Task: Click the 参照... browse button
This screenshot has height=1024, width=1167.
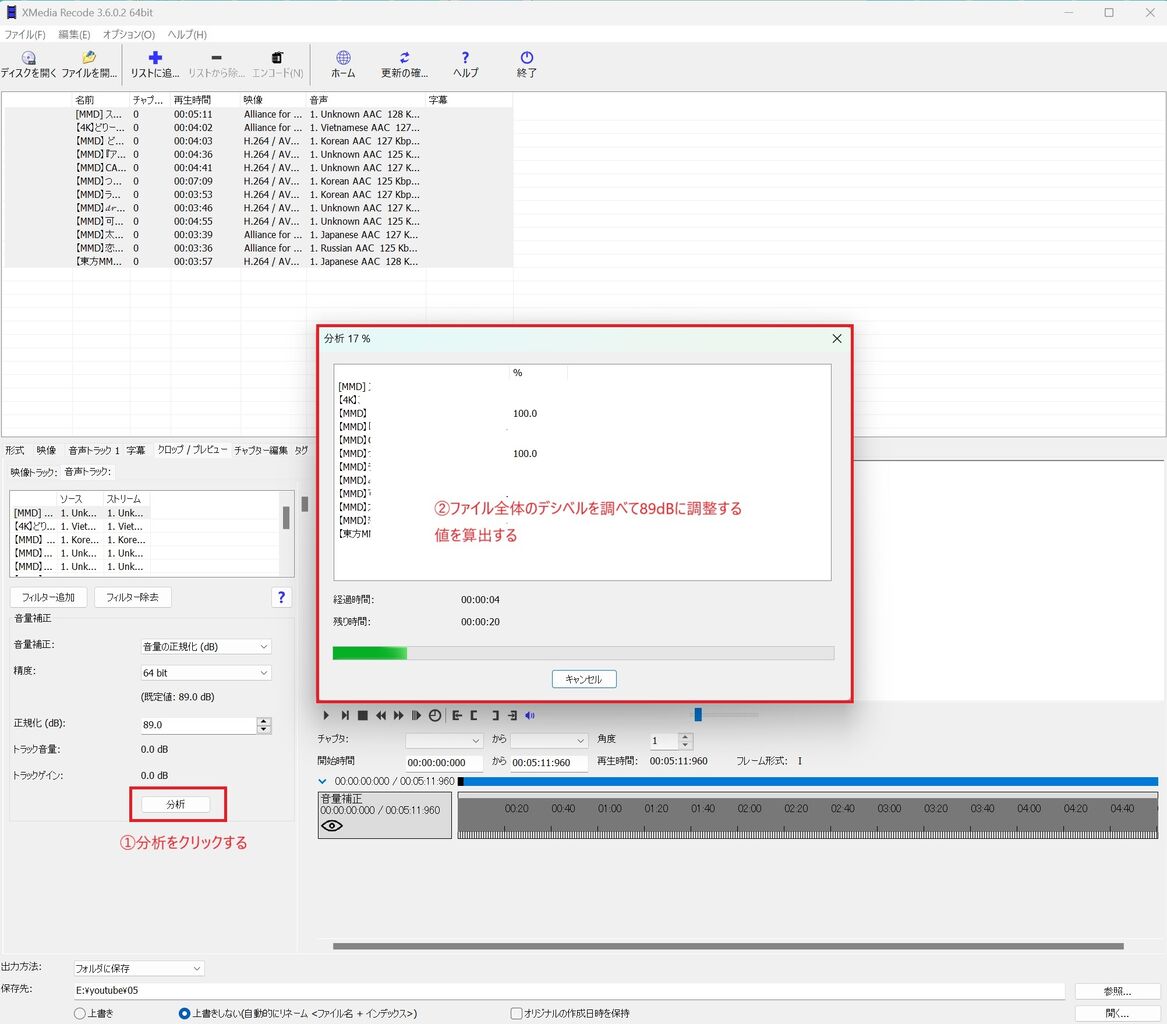Action: click(1117, 991)
